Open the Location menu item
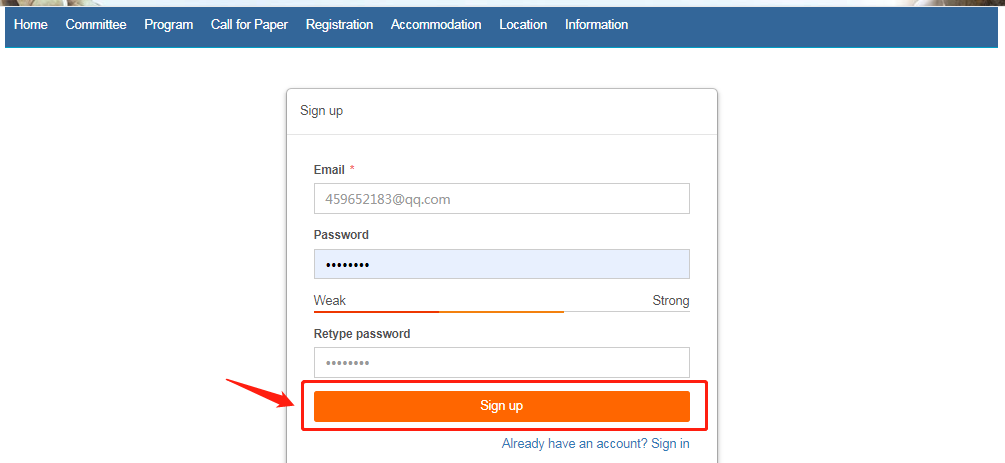Screen dimensions: 1005x463 click(x=523, y=24)
